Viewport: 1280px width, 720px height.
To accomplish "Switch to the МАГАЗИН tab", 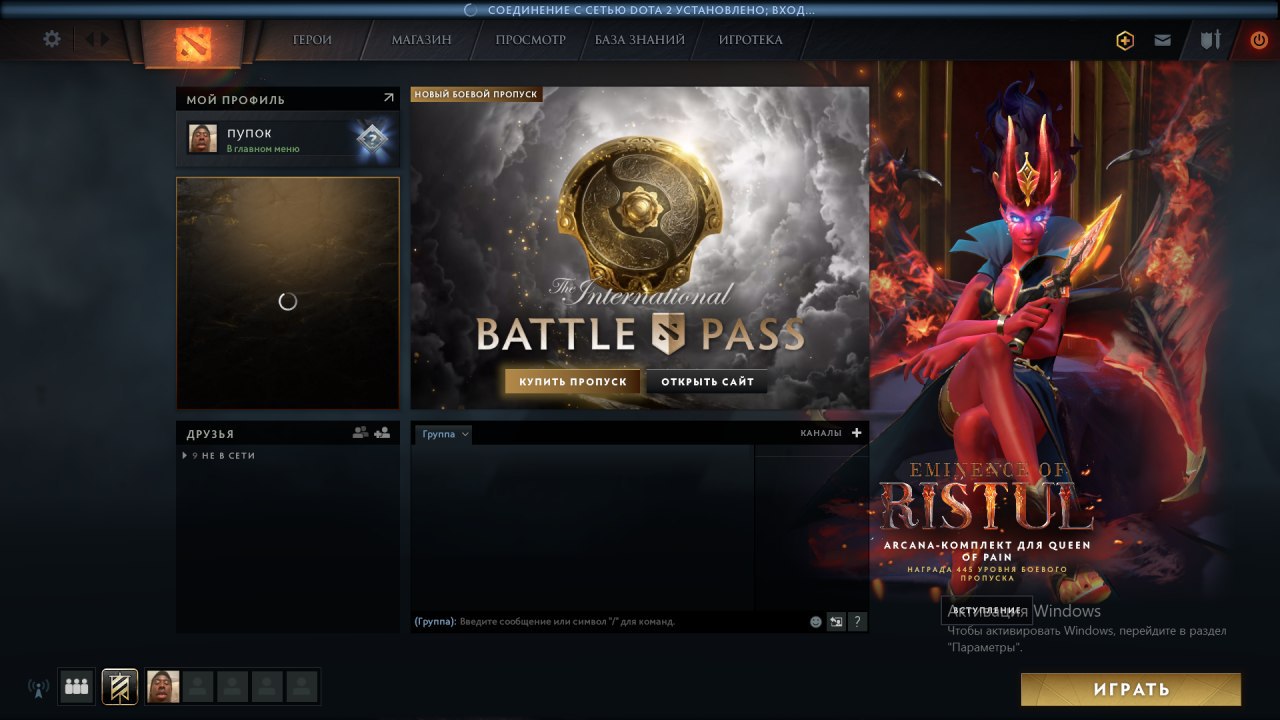I will pos(421,40).
